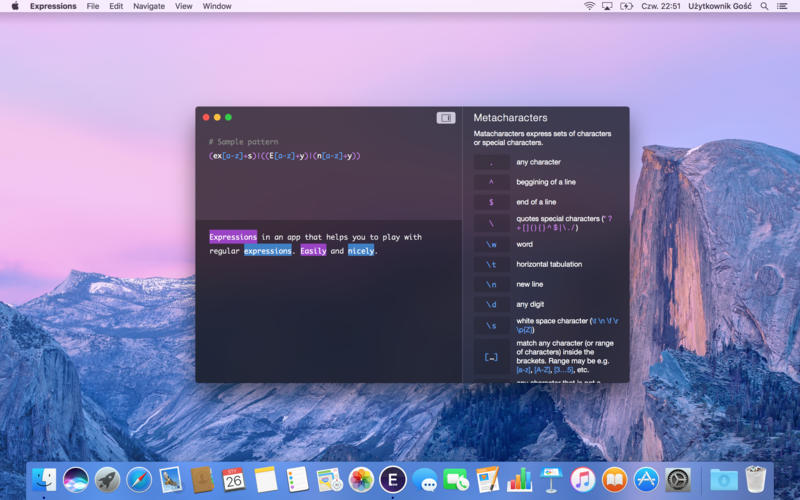Open the File menu
This screenshot has width=800, height=500.
coord(93,6)
